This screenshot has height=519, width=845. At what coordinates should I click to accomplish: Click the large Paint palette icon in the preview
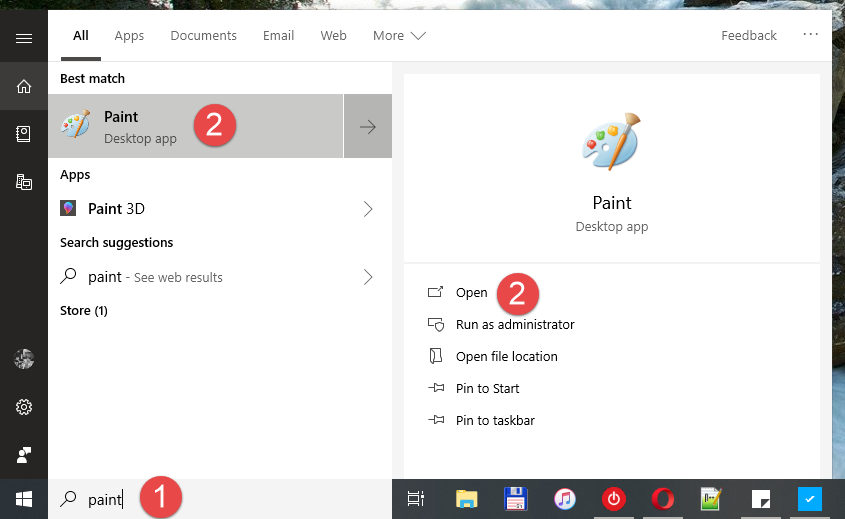(x=612, y=142)
